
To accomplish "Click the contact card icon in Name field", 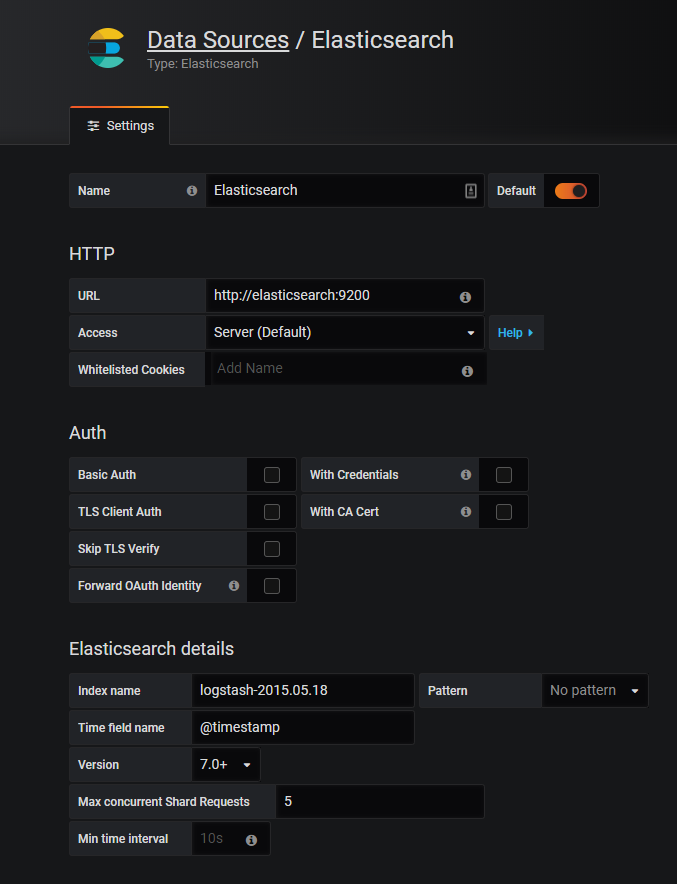I will click(471, 191).
